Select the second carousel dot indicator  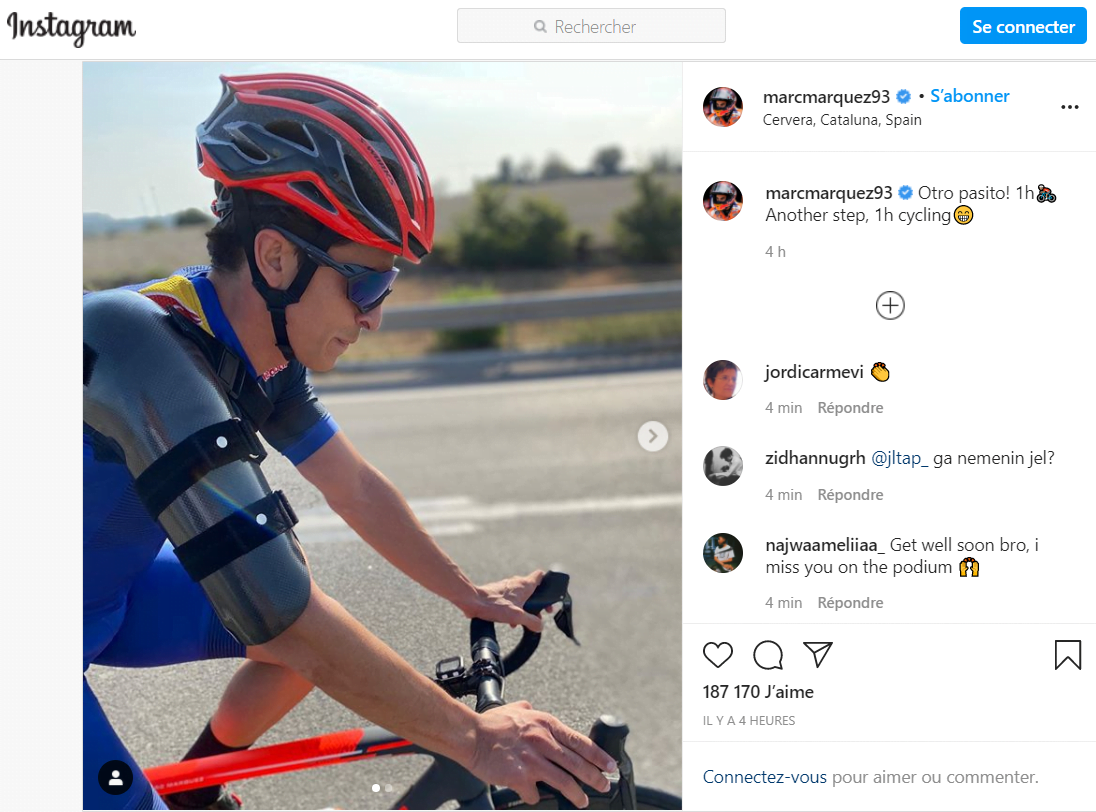[389, 788]
